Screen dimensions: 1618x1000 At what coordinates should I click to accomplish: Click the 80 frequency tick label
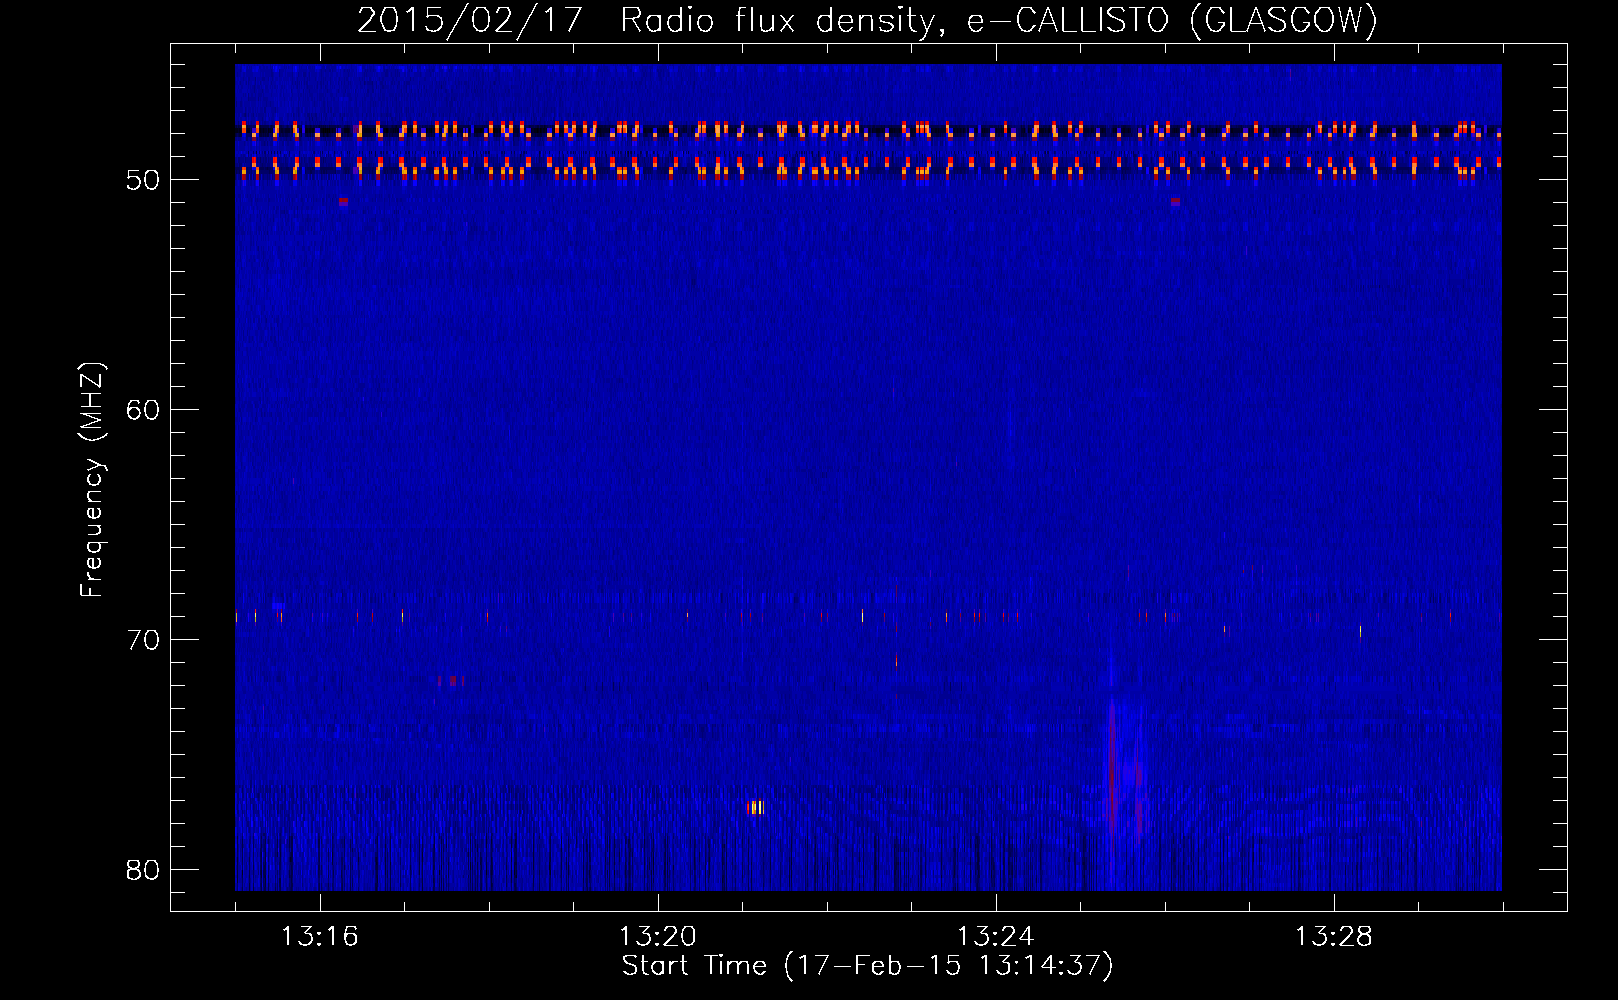coord(143,870)
